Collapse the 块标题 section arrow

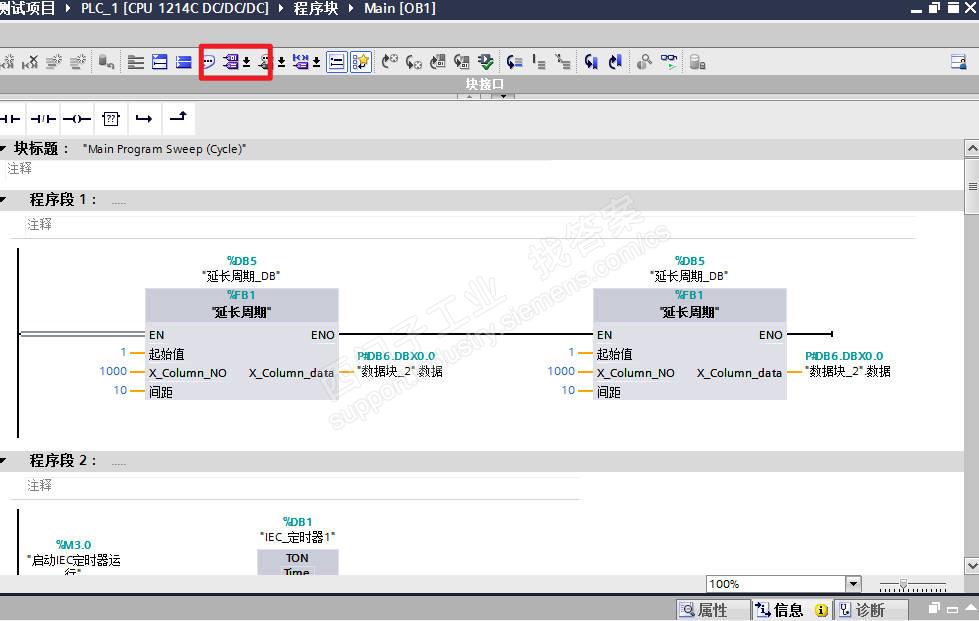coord(3,149)
